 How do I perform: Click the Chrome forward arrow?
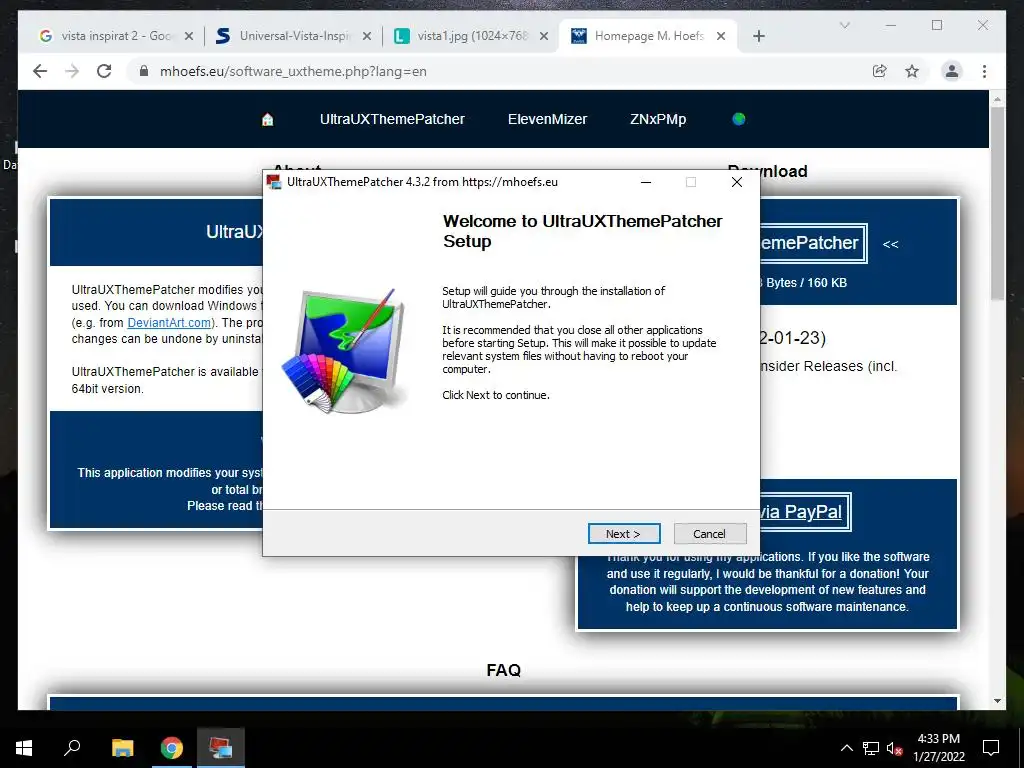tap(72, 71)
